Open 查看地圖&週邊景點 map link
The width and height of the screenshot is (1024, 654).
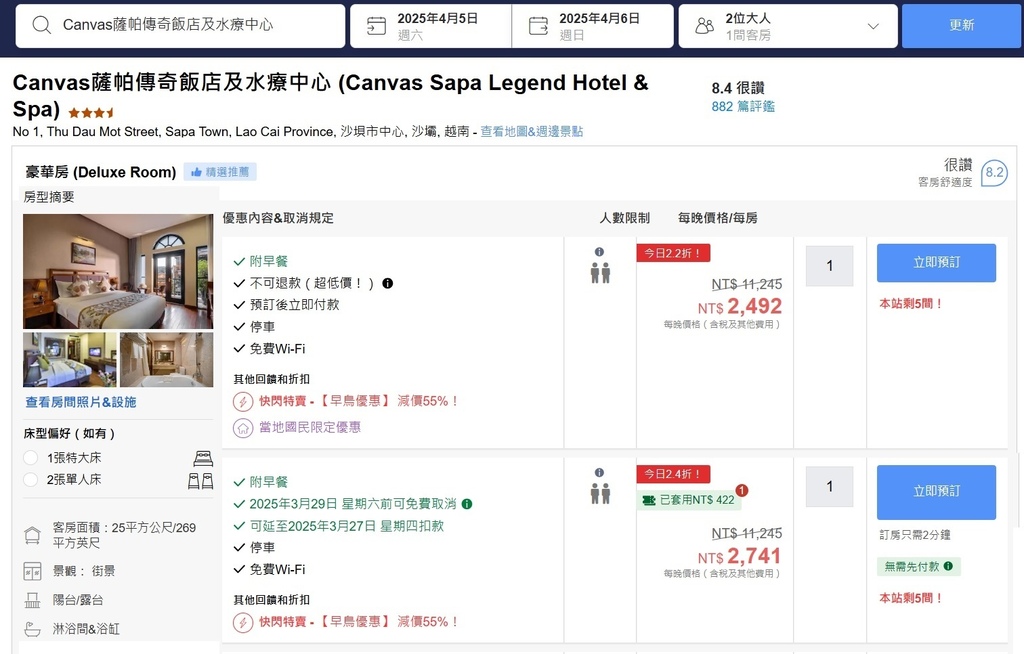(x=532, y=131)
